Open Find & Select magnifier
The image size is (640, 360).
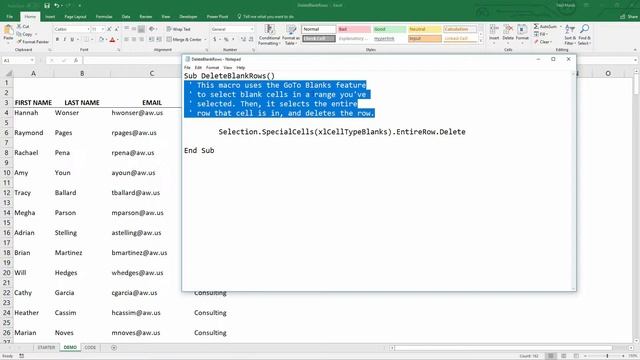click(584, 35)
